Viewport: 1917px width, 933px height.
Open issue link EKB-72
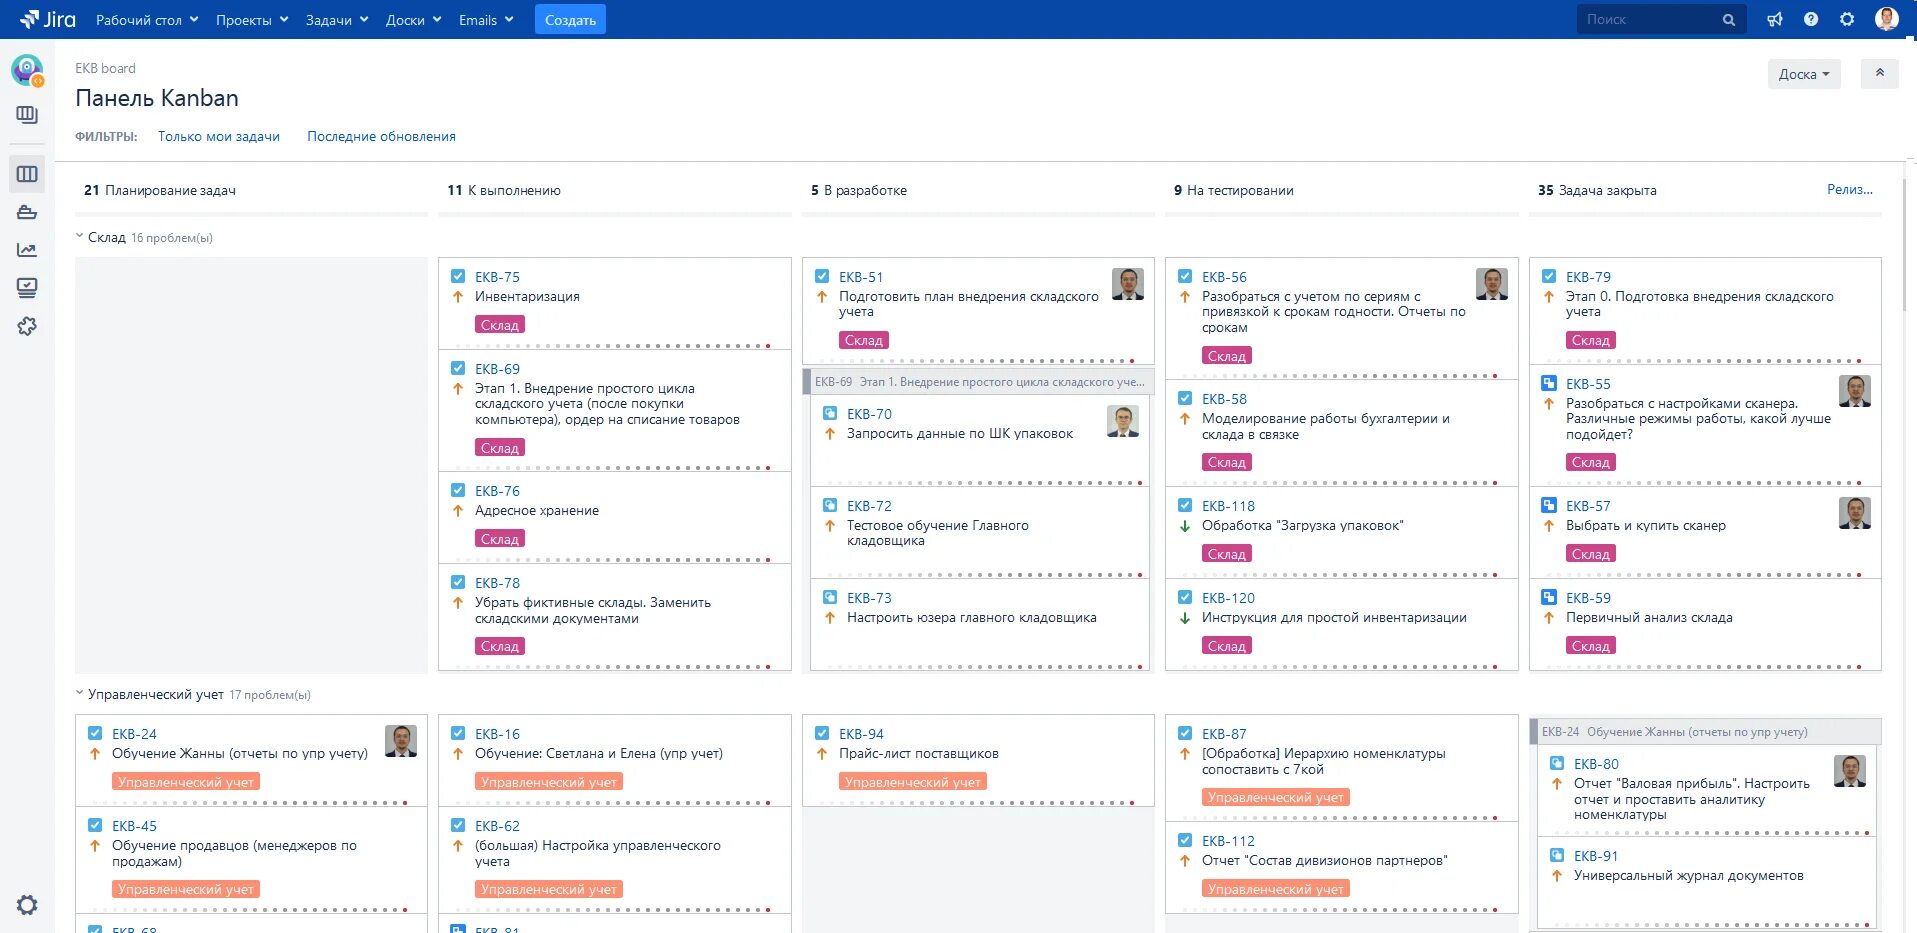click(869, 506)
